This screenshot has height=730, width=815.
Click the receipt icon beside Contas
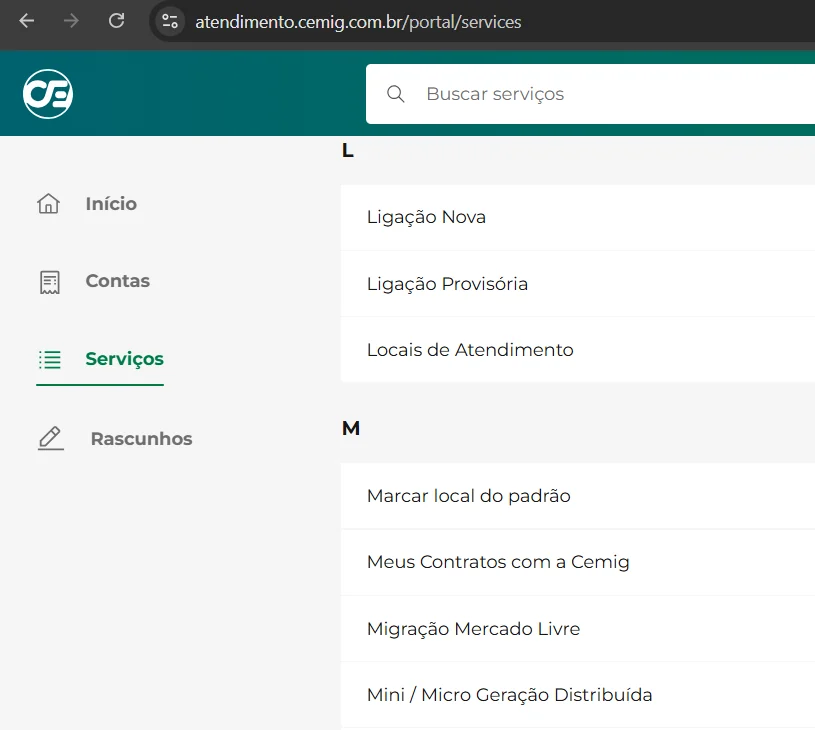[x=50, y=282]
